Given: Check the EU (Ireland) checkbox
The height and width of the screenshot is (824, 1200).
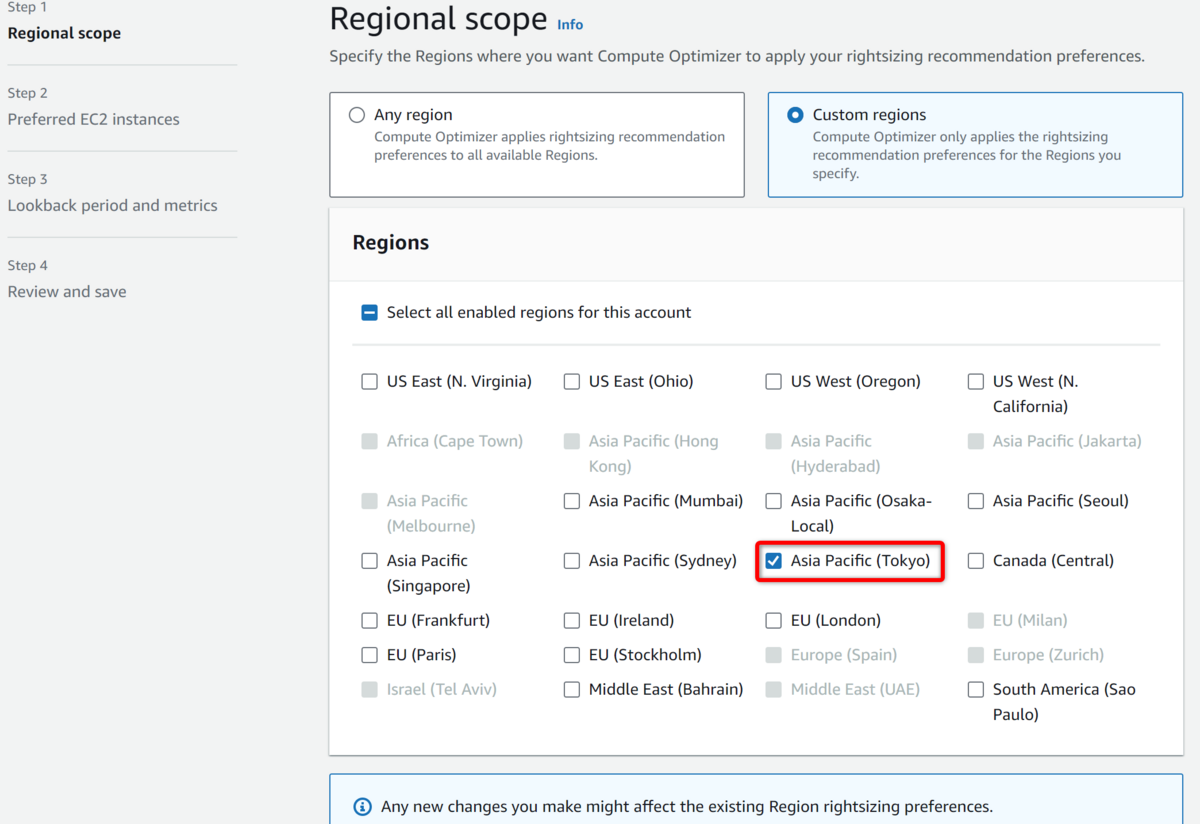Looking at the screenshot, I should click(571, 621).
